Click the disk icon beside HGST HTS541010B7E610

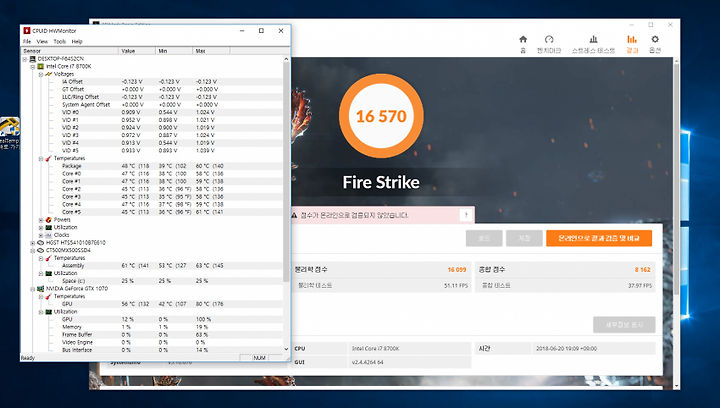pyautogui.click(x=40, y=243)
